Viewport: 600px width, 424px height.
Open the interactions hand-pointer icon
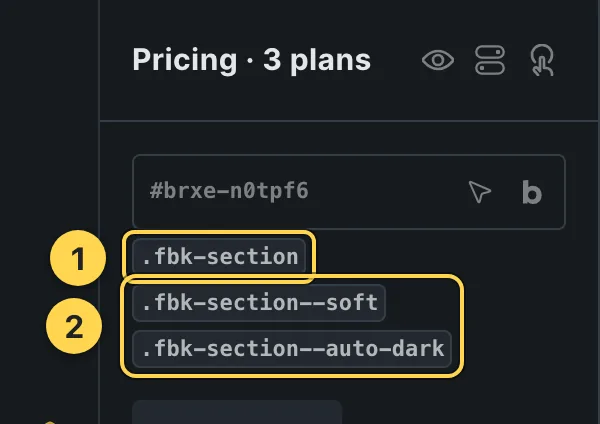(x=542, y=60)
